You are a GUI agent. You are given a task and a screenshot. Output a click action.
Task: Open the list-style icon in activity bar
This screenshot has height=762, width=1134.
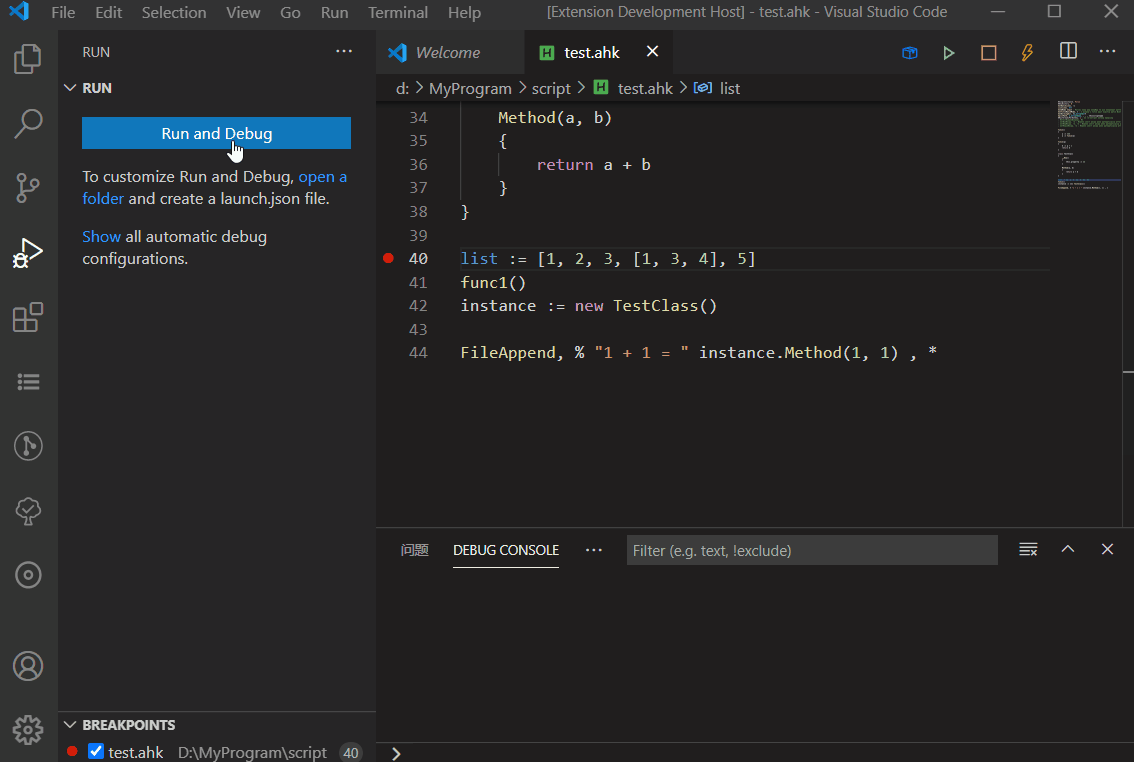[x=28, y=382]
